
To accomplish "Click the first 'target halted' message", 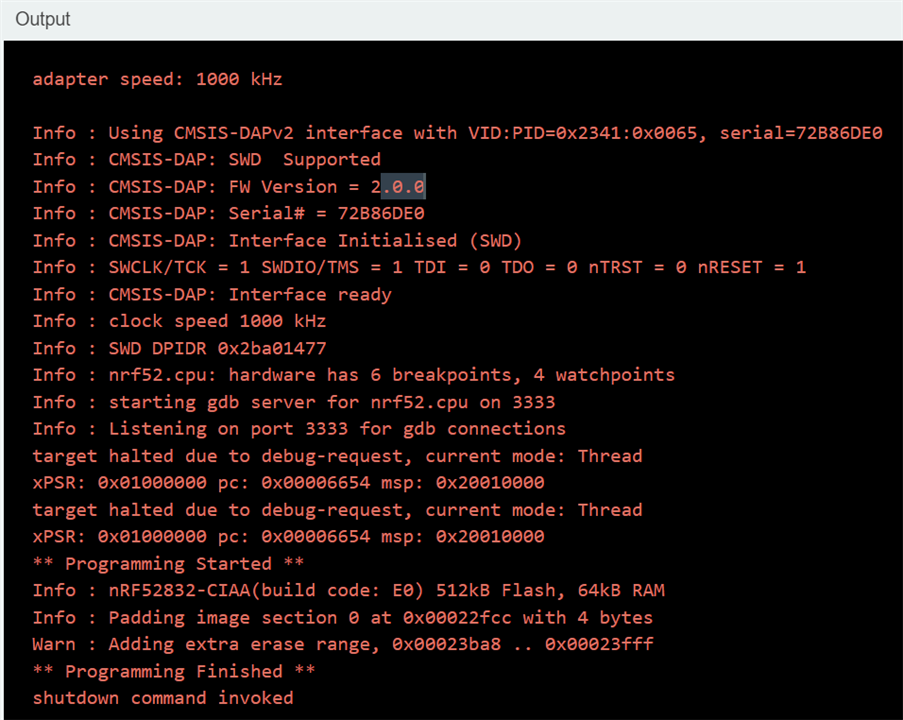I will tap(337, 455).
